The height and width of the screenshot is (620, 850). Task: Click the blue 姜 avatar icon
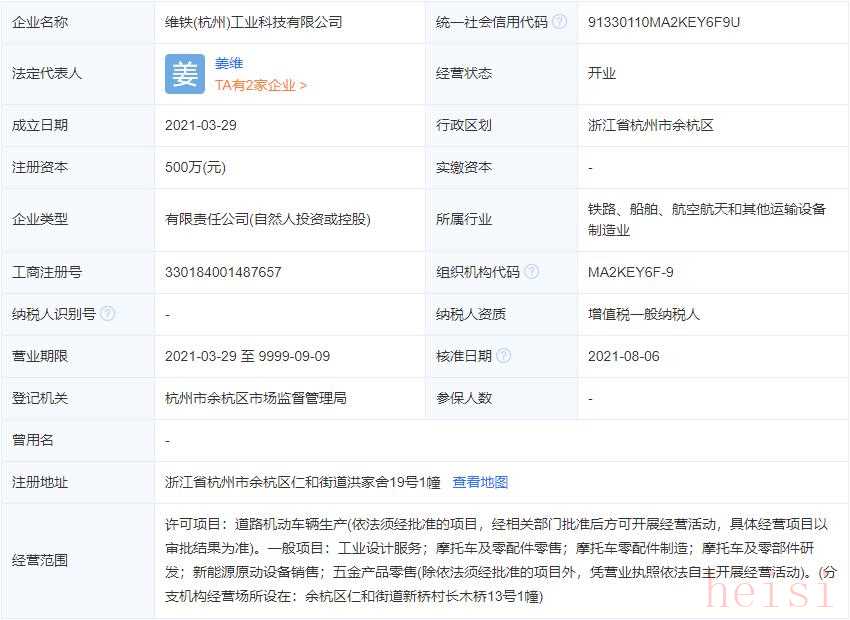pos(185,74)
